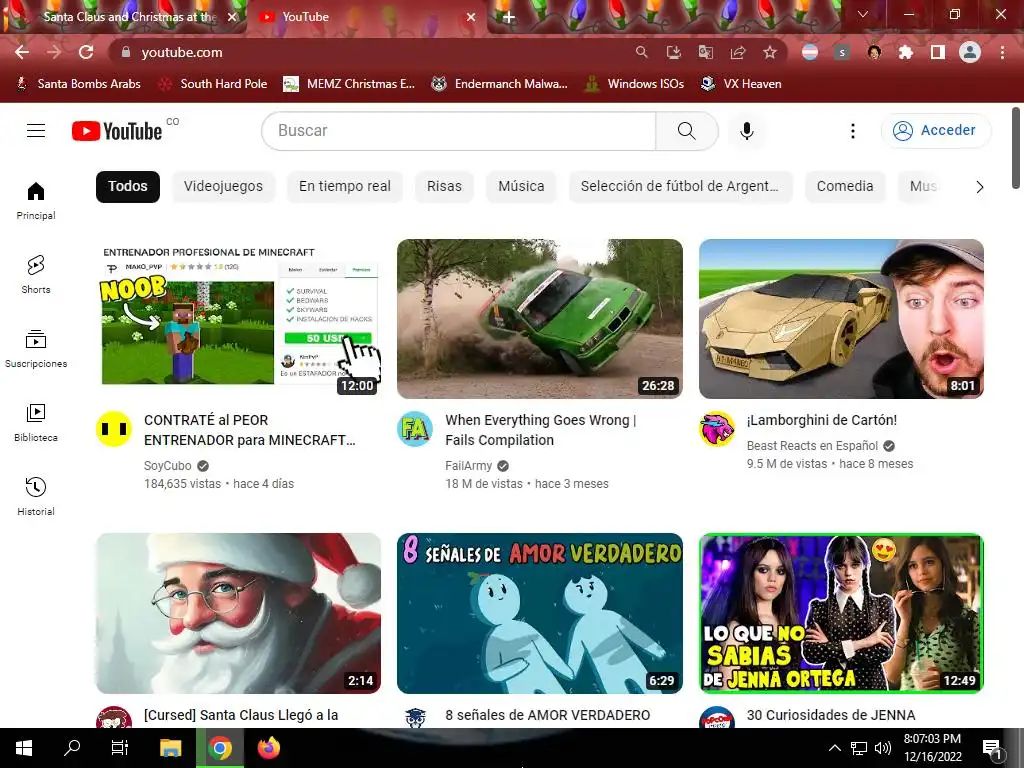The width and height of the screenshot is (1024, 768).
Task: Click SoyCubo channel avatar
Action: point(114,429)
